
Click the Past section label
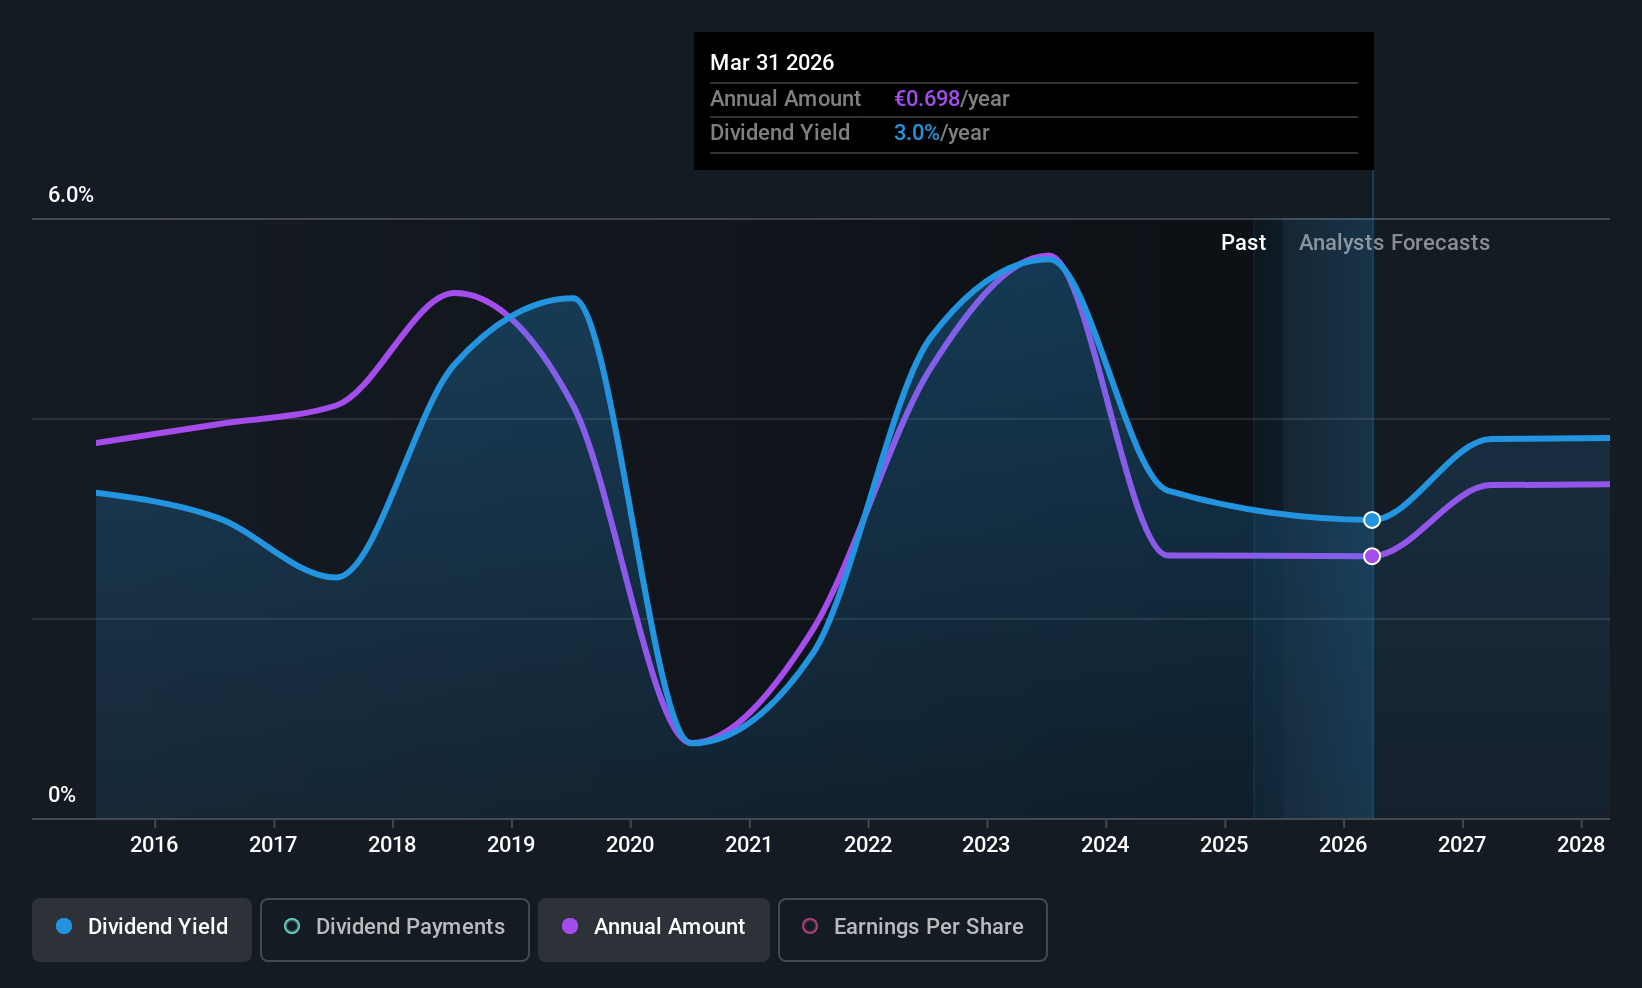point(1243,243)
